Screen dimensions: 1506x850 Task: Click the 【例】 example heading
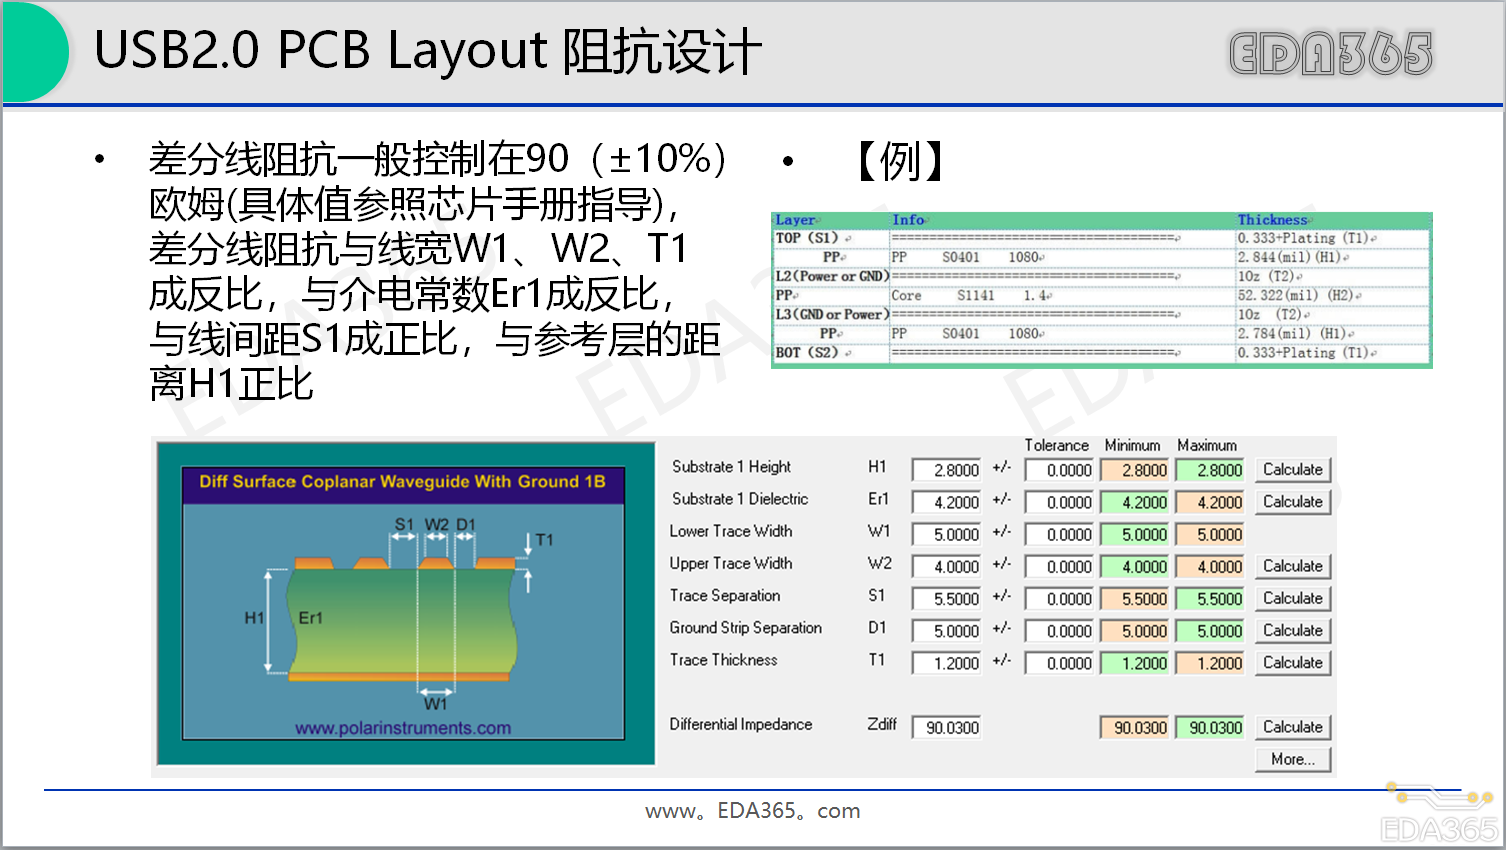click(x=900, y=161)
